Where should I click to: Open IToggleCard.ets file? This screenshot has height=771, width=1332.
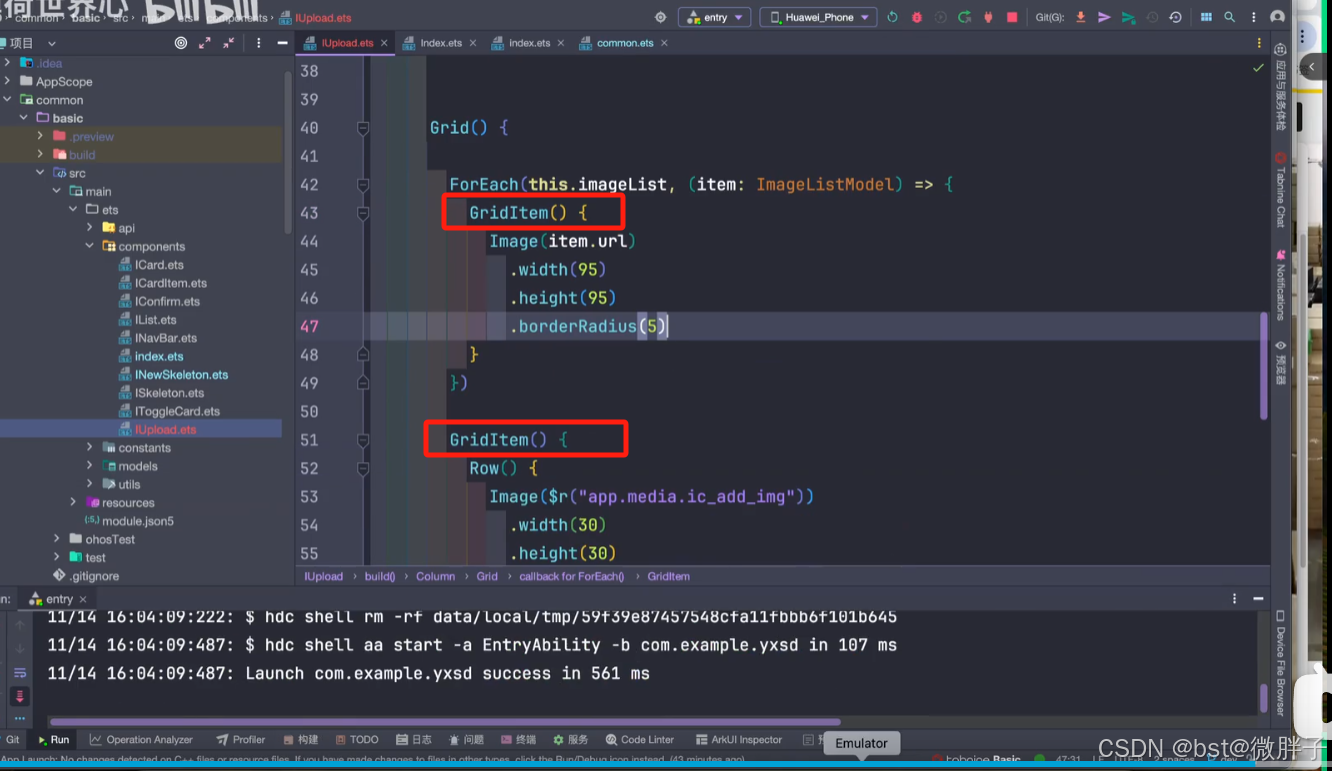177,411
